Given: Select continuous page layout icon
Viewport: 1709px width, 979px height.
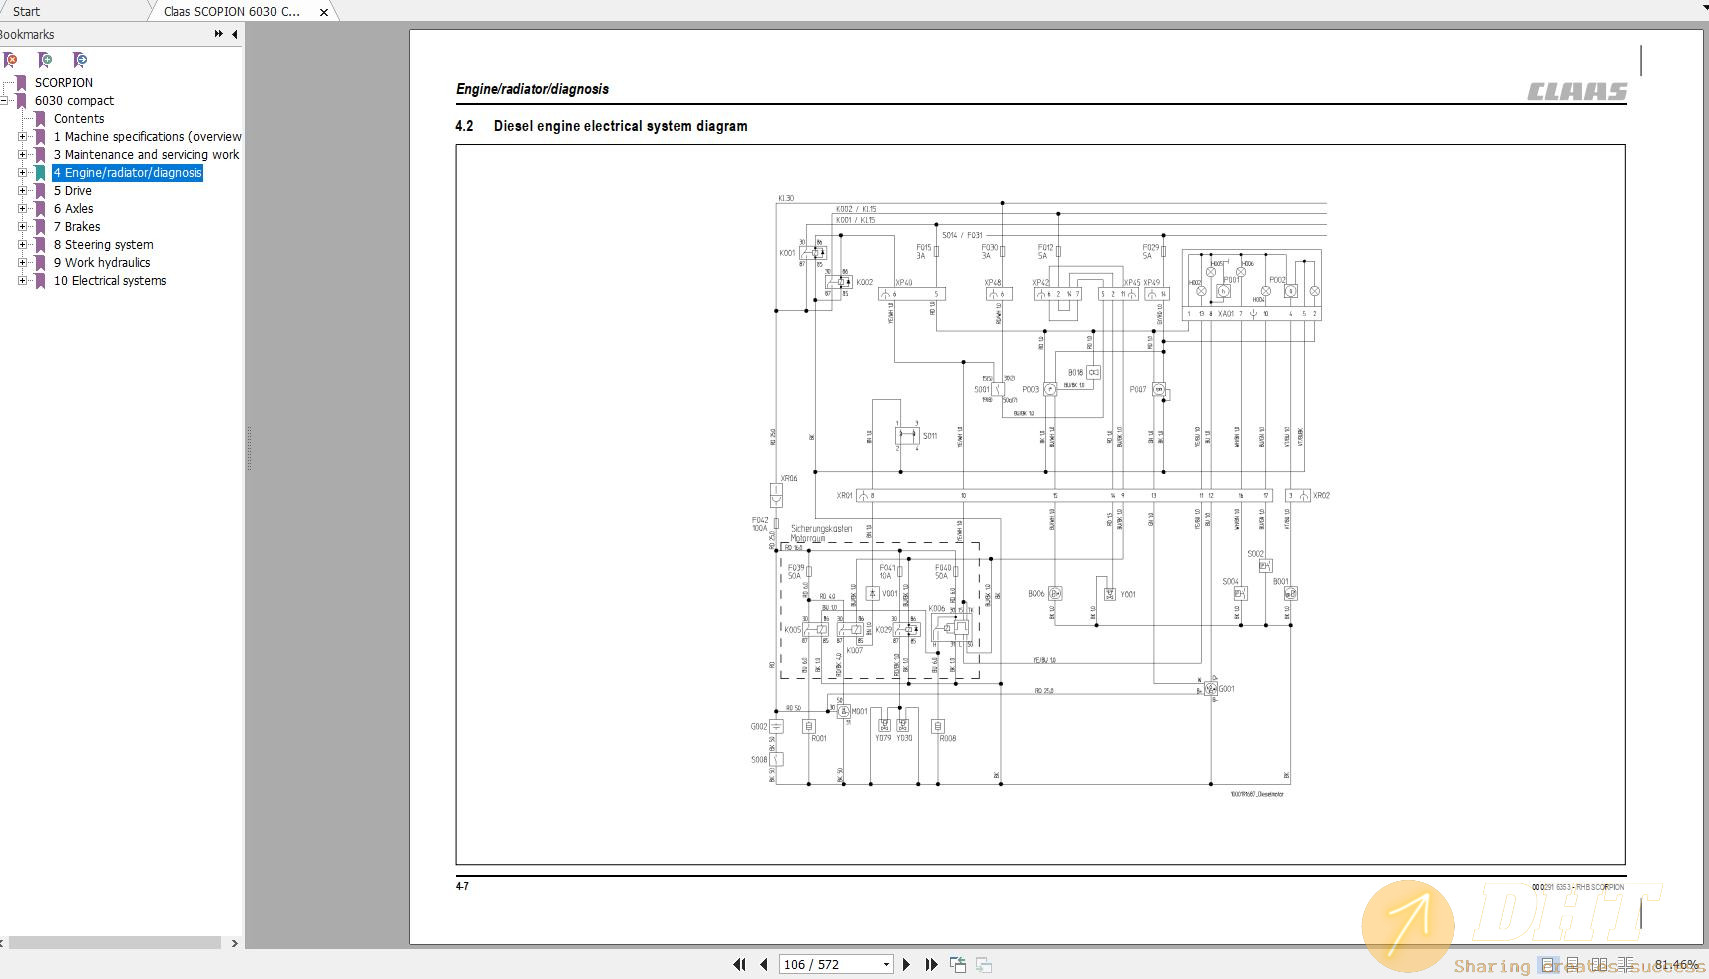Looking at the screenshot, I should pyautogui.click(x=1573, y=965).
